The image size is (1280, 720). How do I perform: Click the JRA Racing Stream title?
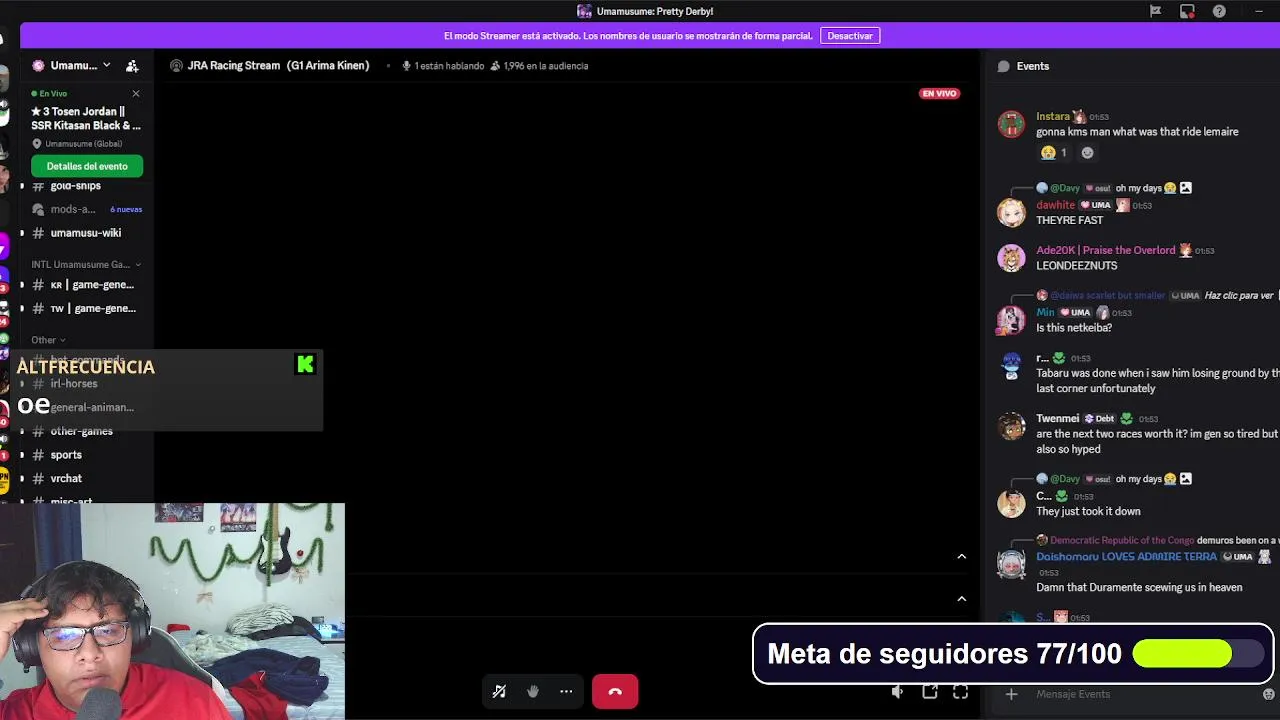278,66
